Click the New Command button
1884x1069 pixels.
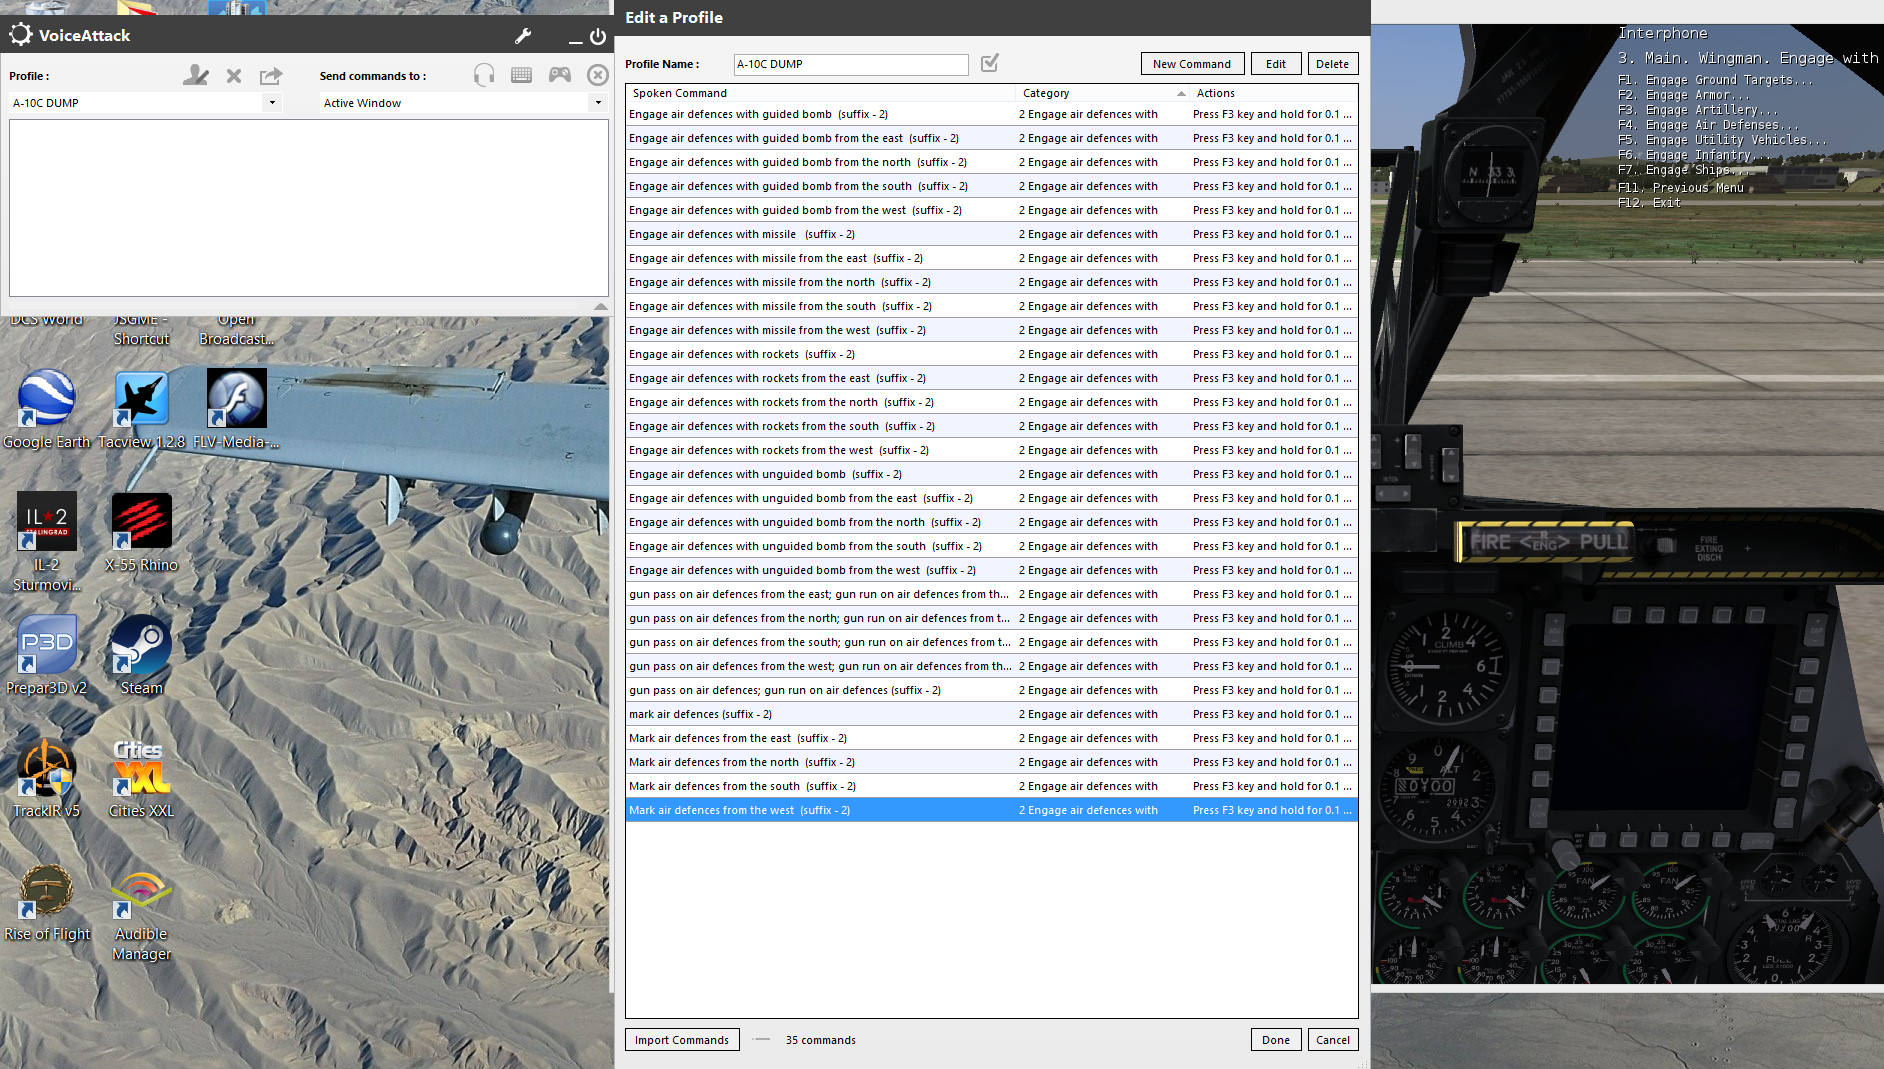click(1192, 64)
